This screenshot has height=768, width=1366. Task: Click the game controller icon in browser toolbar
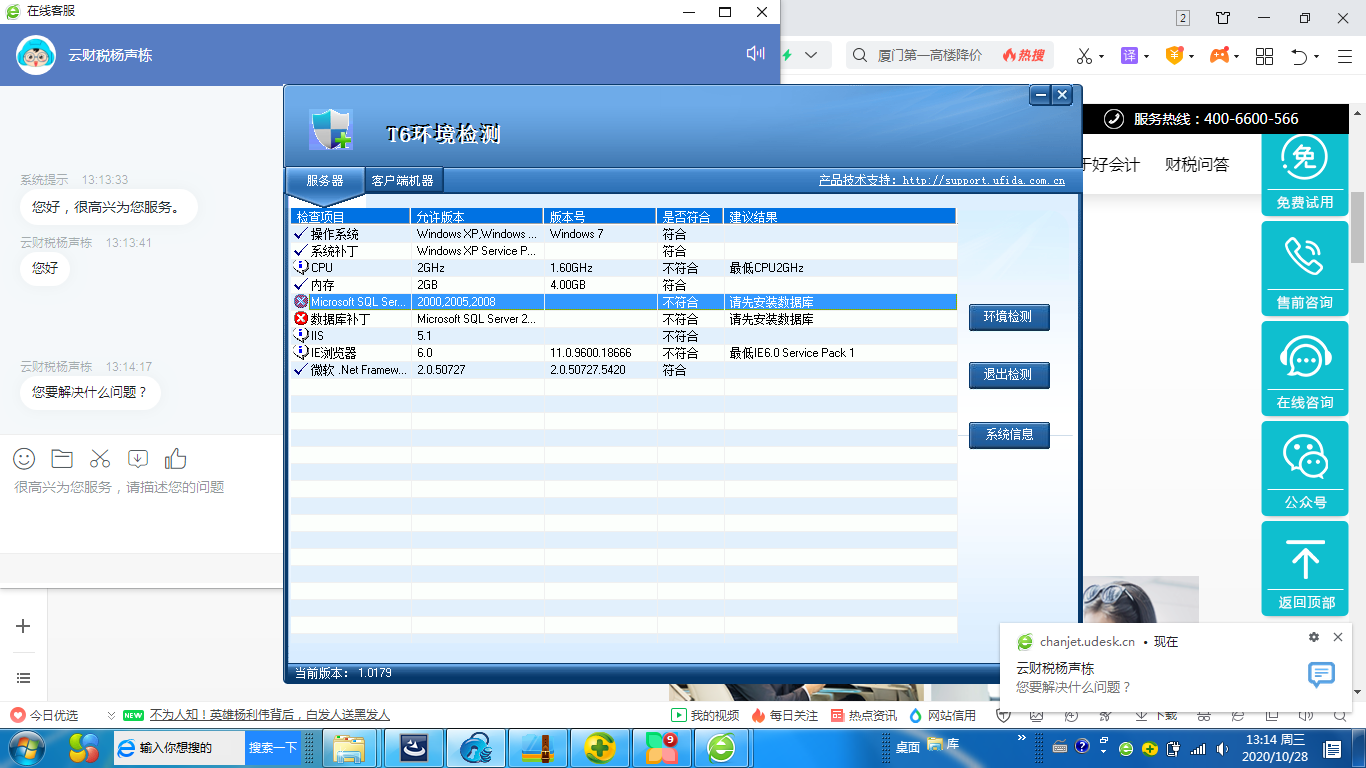(x=1220, y=56)
